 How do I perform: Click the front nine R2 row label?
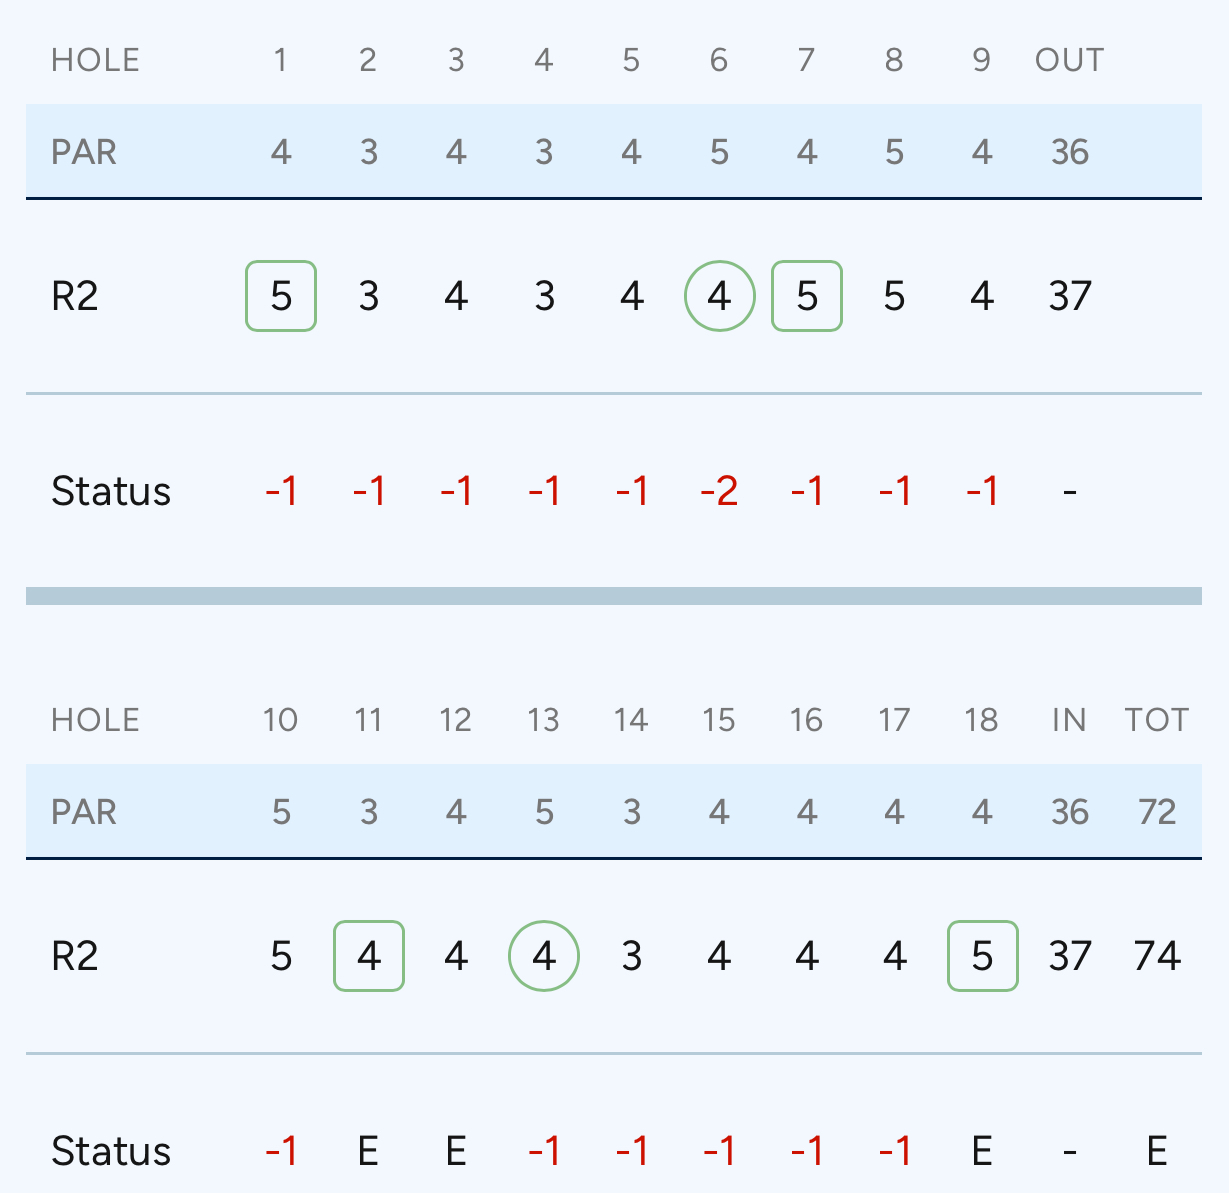[75, 296]
